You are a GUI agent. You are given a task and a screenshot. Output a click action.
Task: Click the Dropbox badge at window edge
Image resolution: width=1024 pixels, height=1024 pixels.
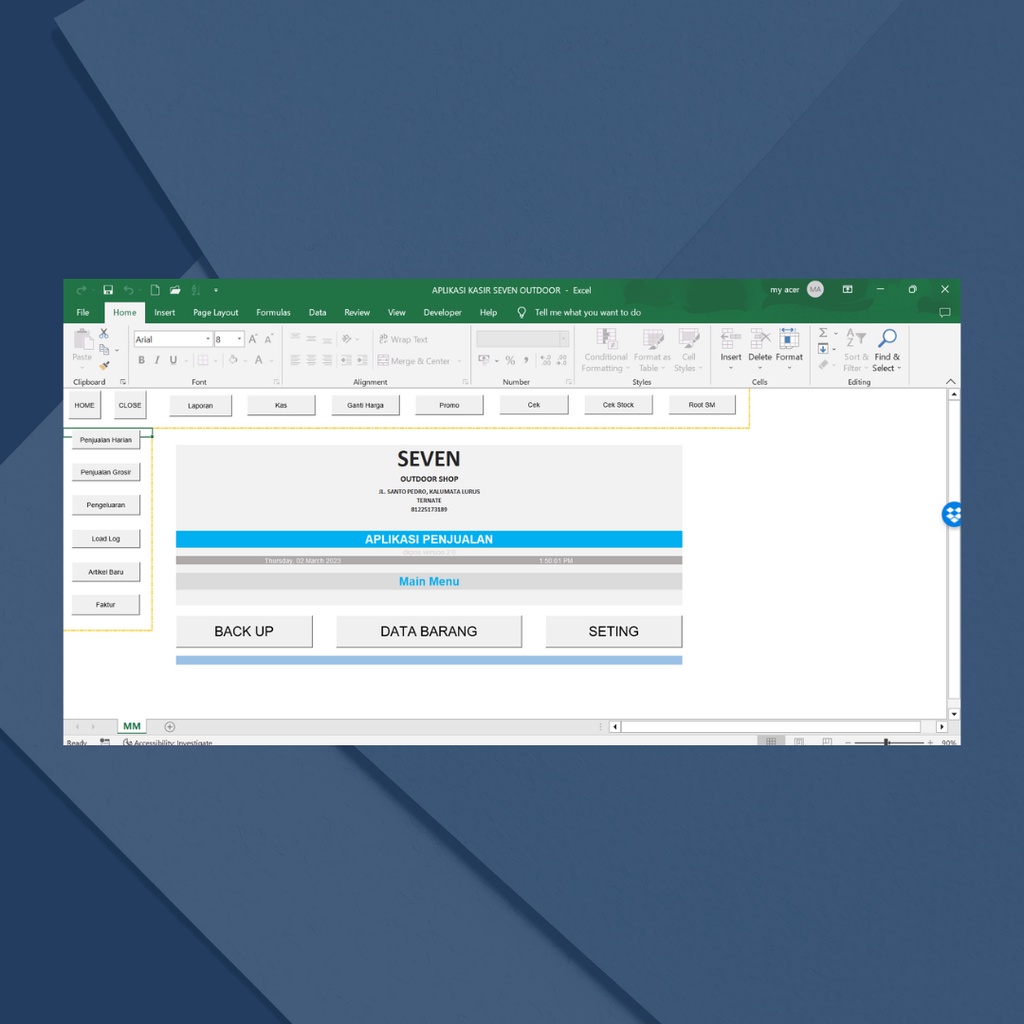point(952,515)
